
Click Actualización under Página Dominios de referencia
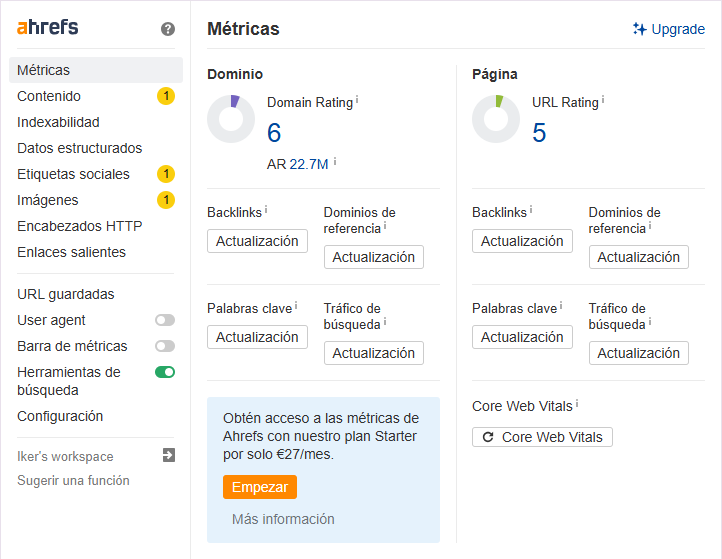click(x=639, y=257)
